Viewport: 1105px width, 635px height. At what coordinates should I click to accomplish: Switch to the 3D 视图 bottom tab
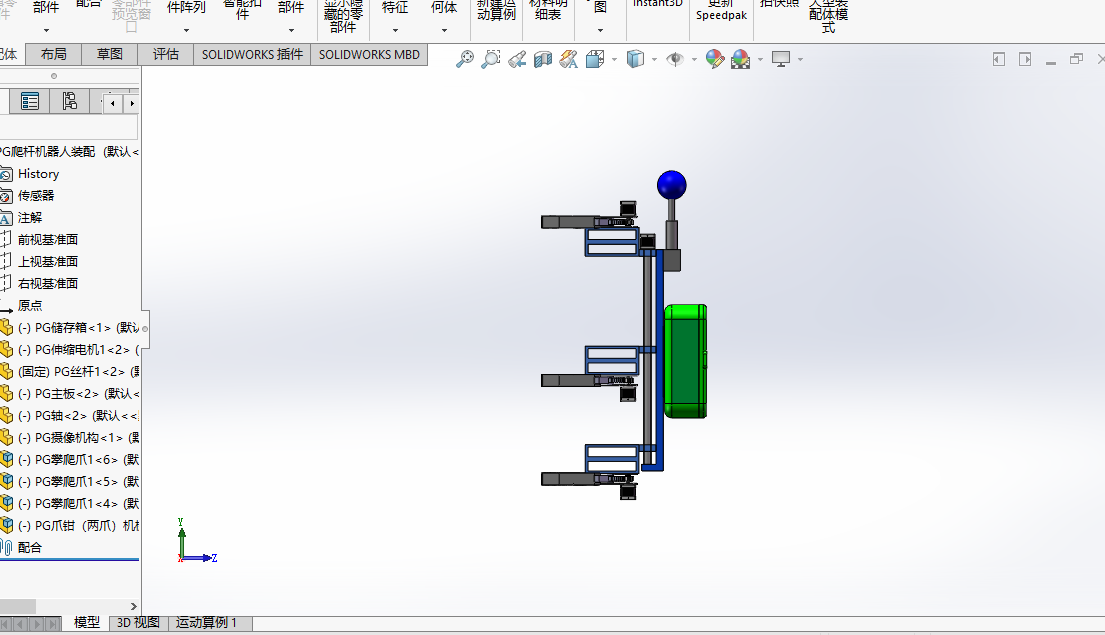pos(138,623)
